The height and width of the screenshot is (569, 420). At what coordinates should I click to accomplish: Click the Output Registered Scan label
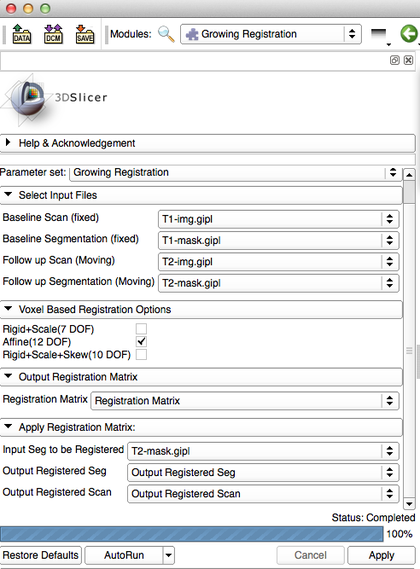[57, 492]
